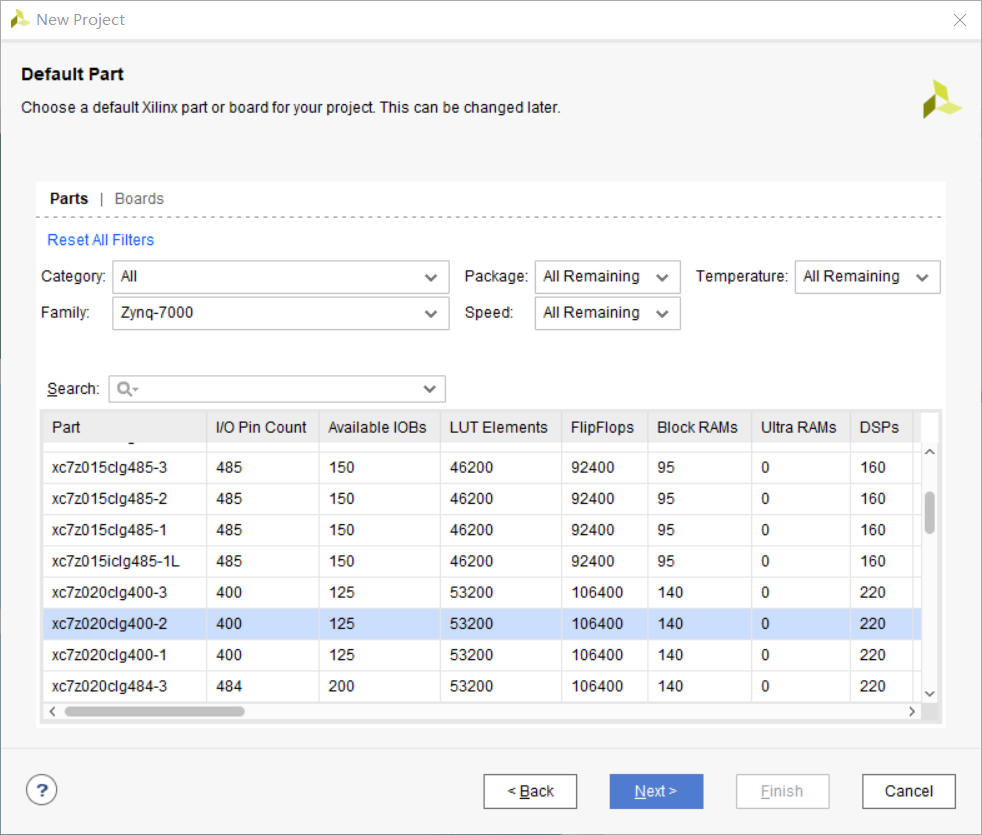Click the Reset All Filters link

[x=101, y=240]
